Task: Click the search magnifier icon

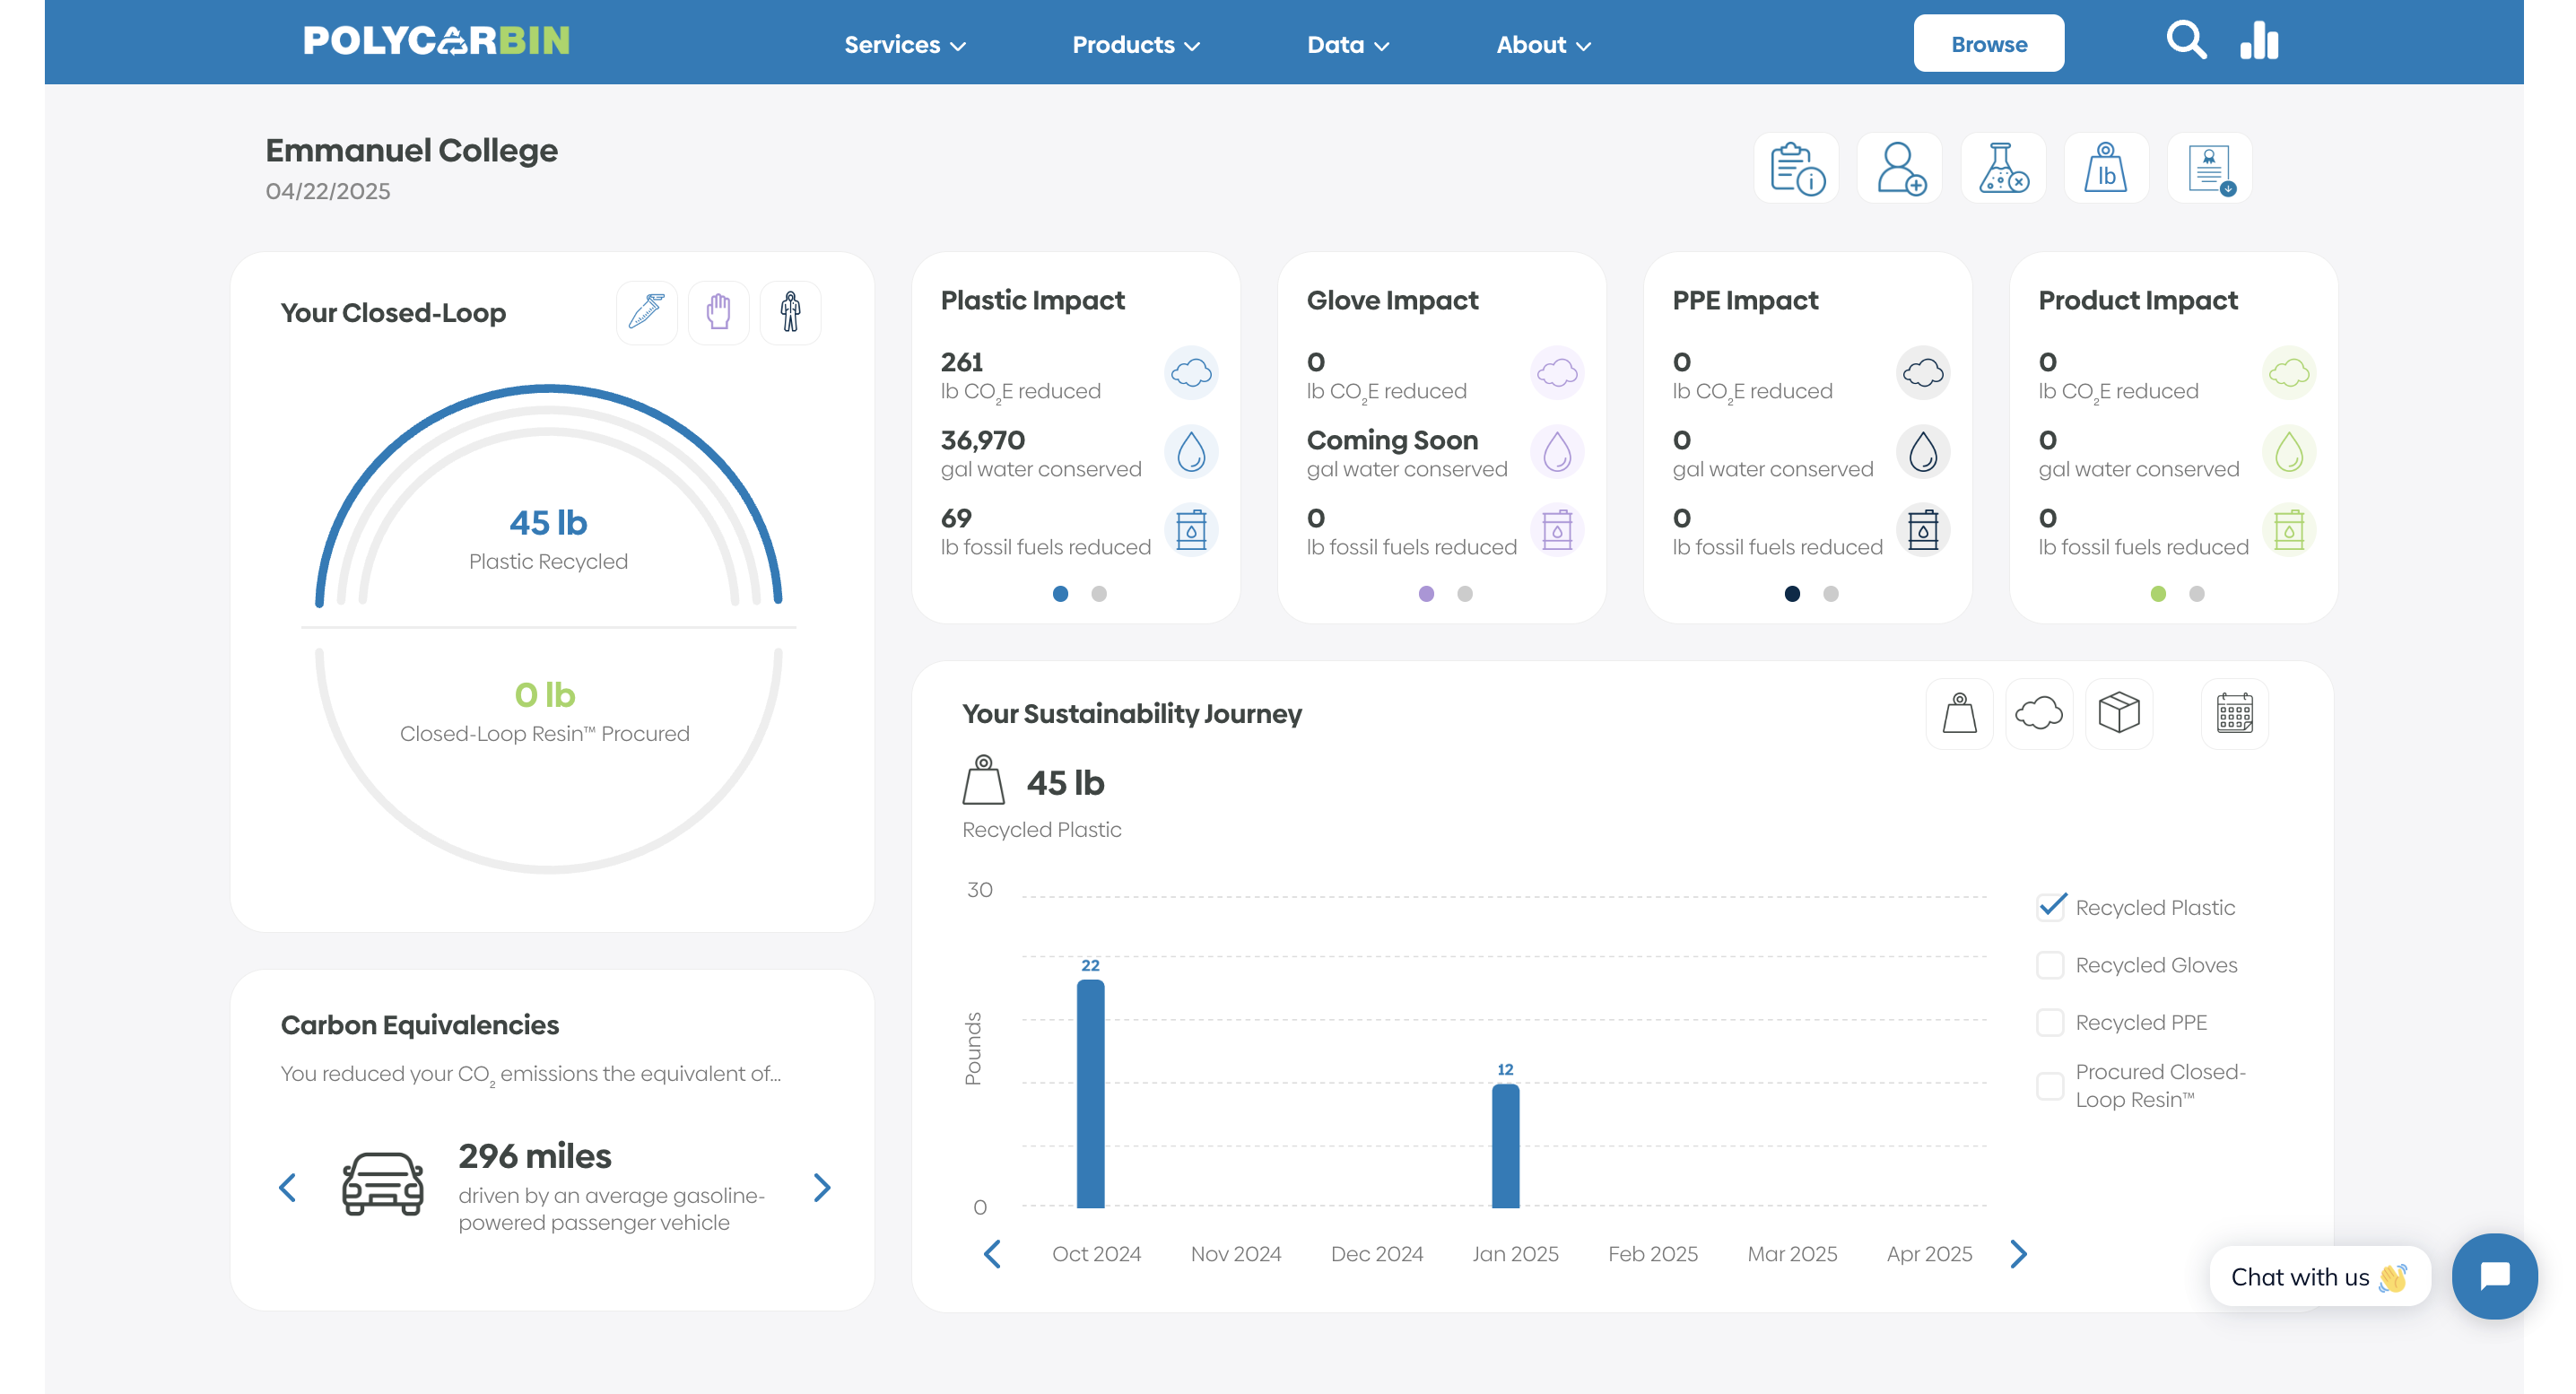Action: point(2185,42)
